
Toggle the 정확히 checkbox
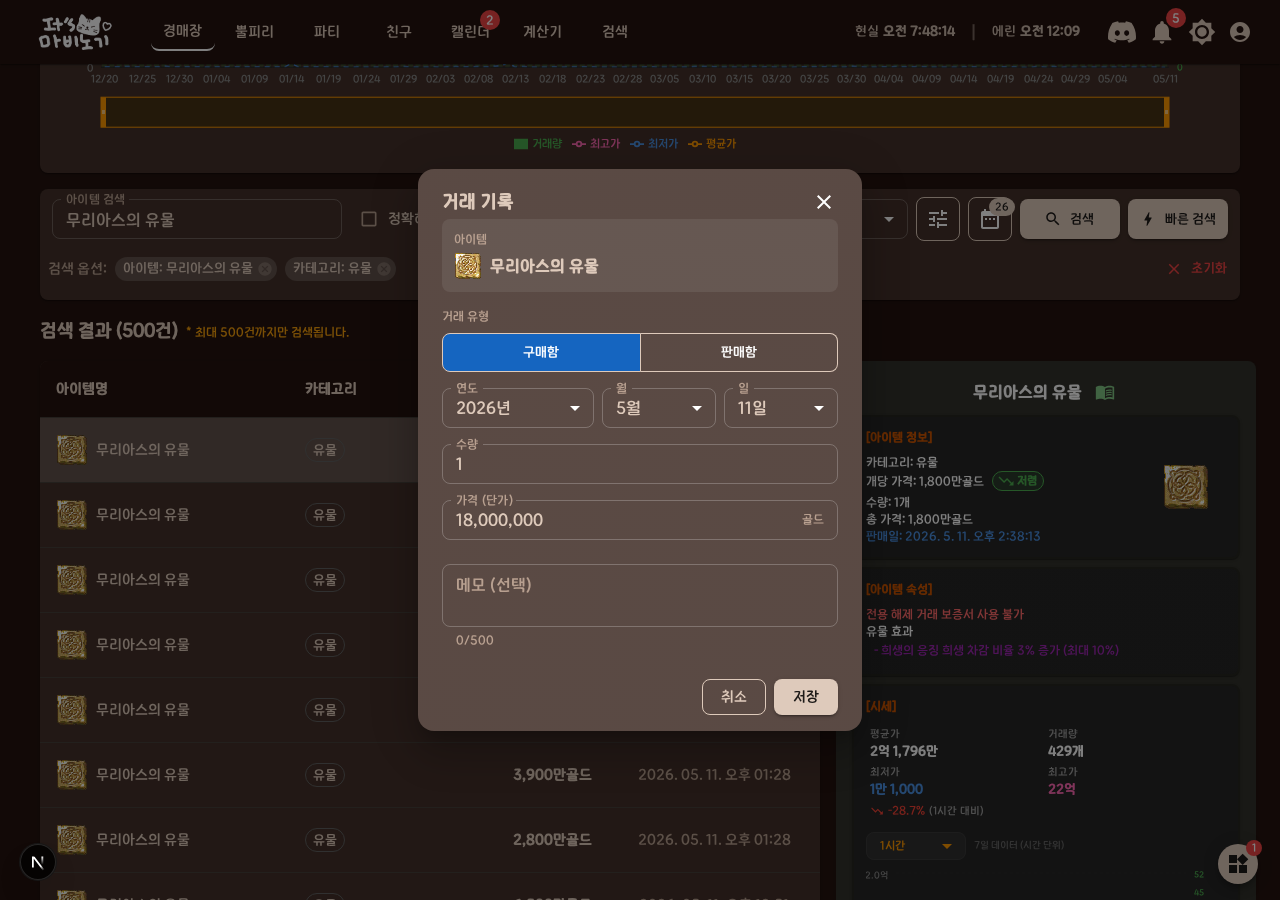[x=369, y=219]
